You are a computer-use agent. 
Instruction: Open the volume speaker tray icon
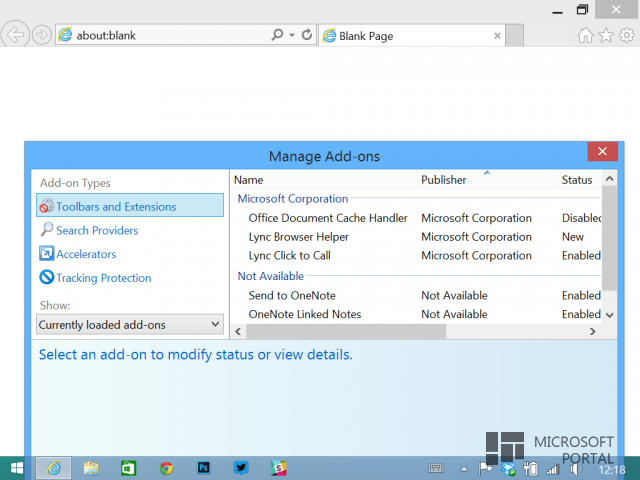click(576, 469)
